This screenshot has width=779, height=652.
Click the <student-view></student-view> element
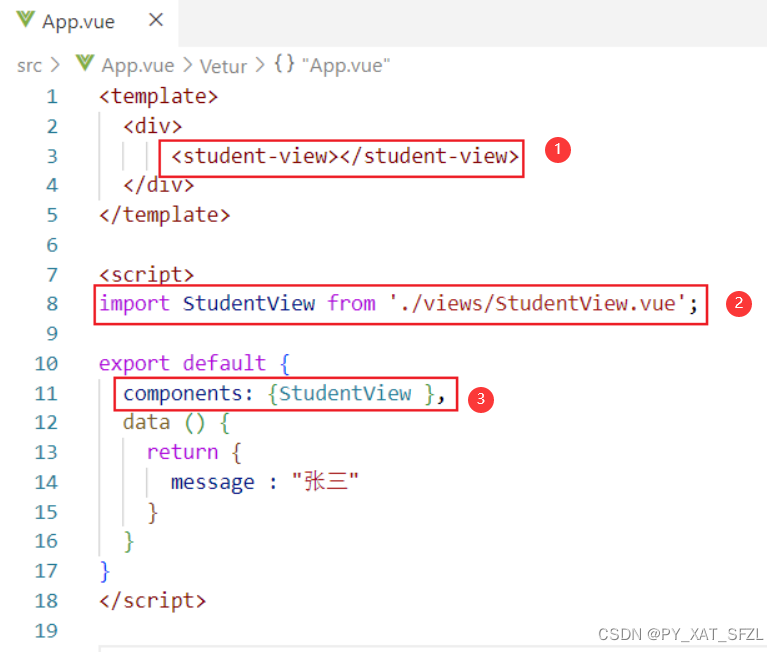(x=345, y=157)
